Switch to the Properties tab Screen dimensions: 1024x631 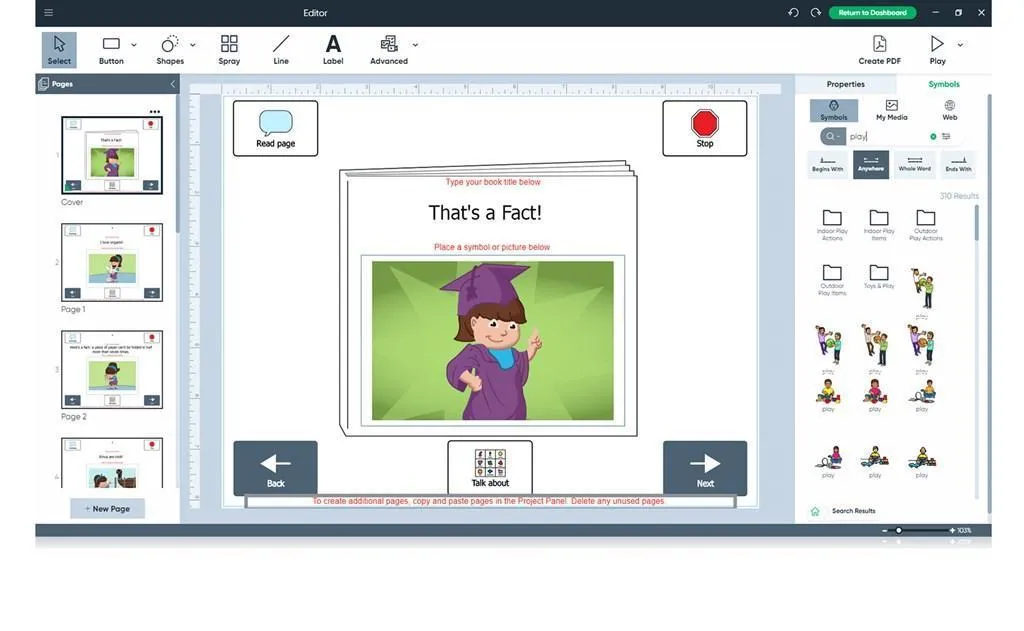(x=845, y=84)
